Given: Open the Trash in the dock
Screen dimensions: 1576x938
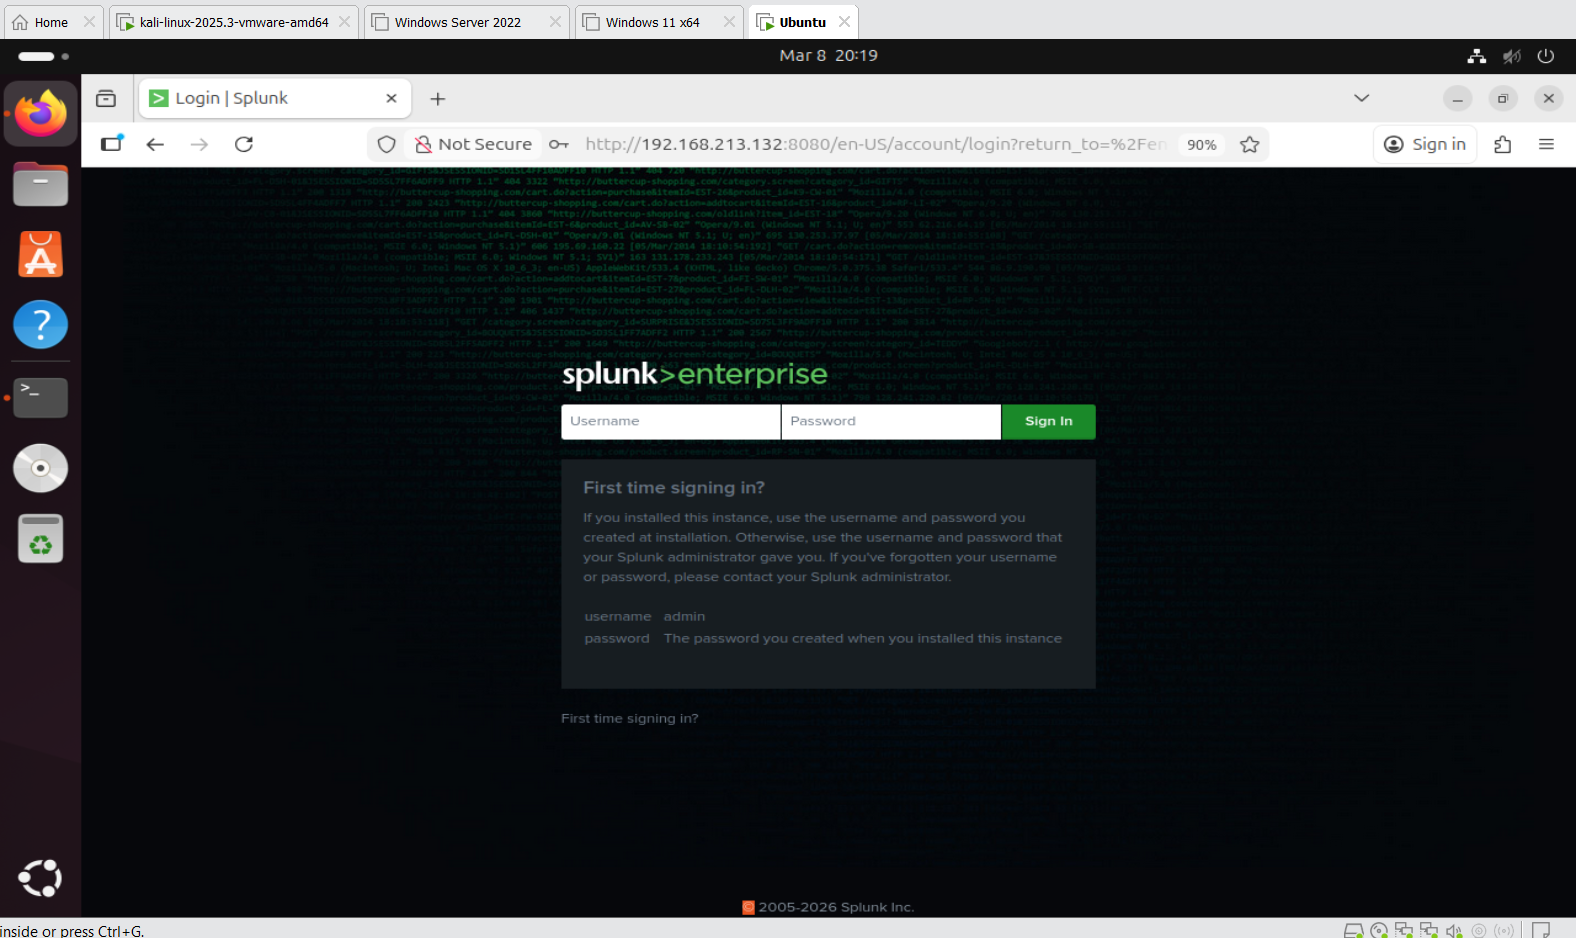Looking at the screenshot, I should [x=41, y=539].
